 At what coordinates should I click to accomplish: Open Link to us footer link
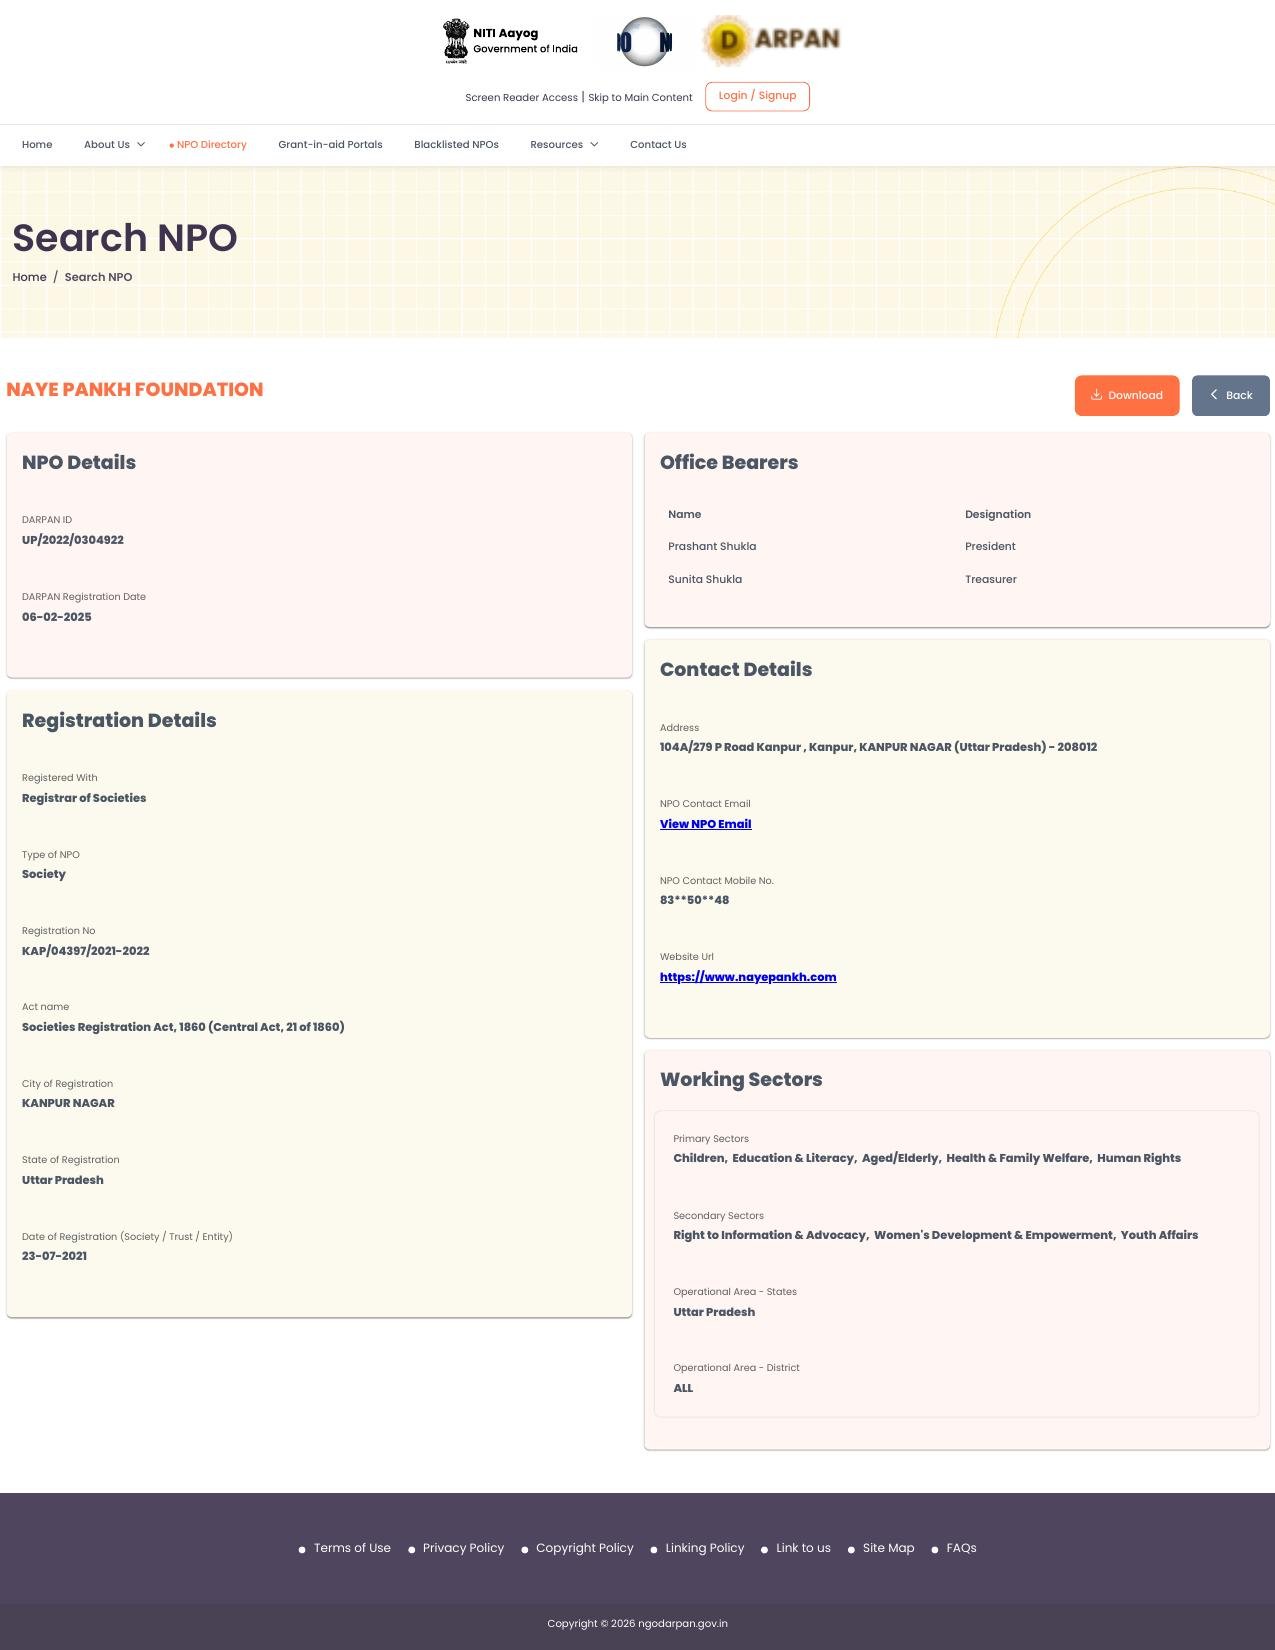pos(803,1548)
